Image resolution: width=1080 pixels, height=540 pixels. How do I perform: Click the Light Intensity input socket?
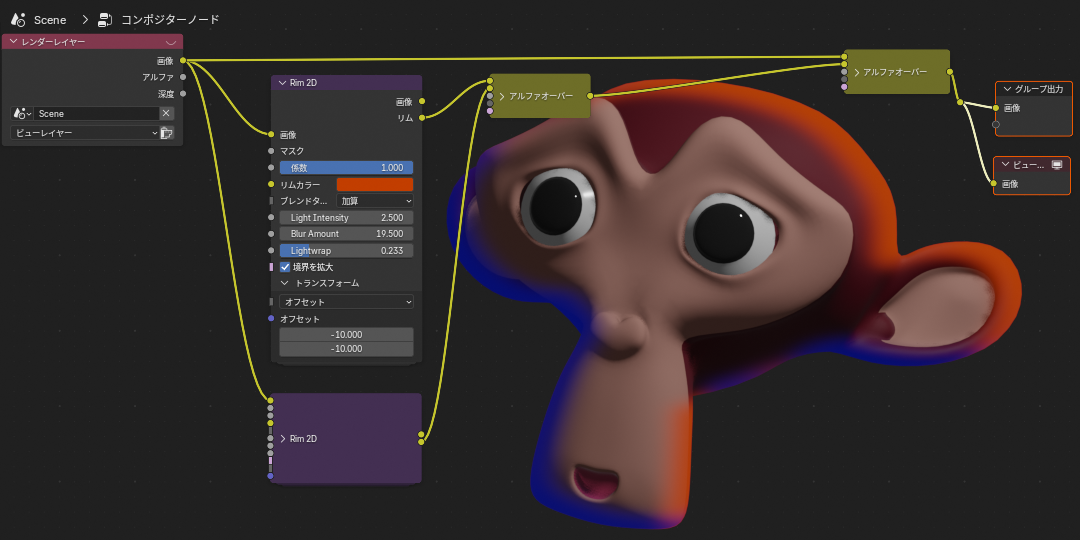[x=271, y=218]
